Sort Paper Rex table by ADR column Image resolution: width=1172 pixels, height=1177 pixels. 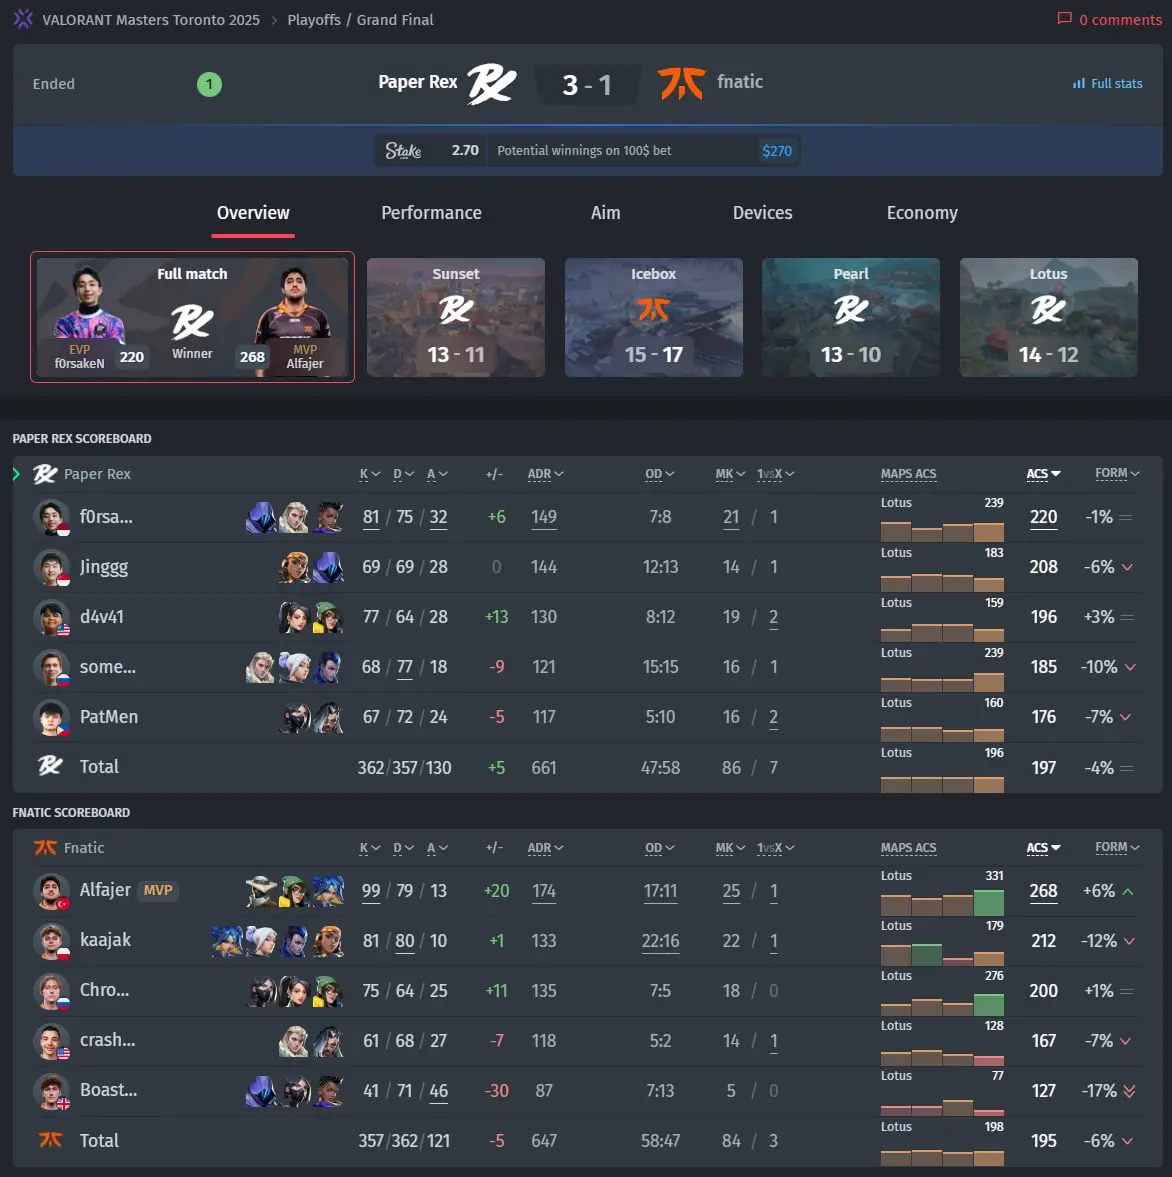click(545, 474)
